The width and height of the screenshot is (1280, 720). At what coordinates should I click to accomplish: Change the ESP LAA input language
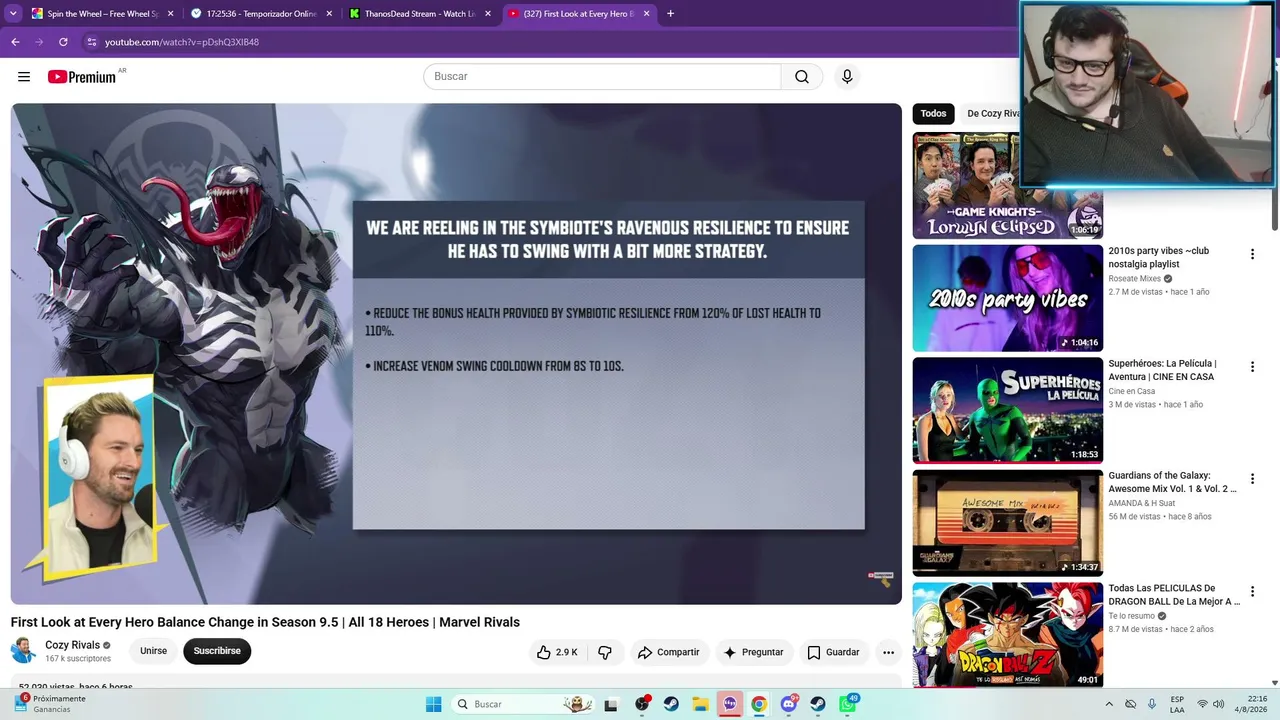tap(1177, 704)
